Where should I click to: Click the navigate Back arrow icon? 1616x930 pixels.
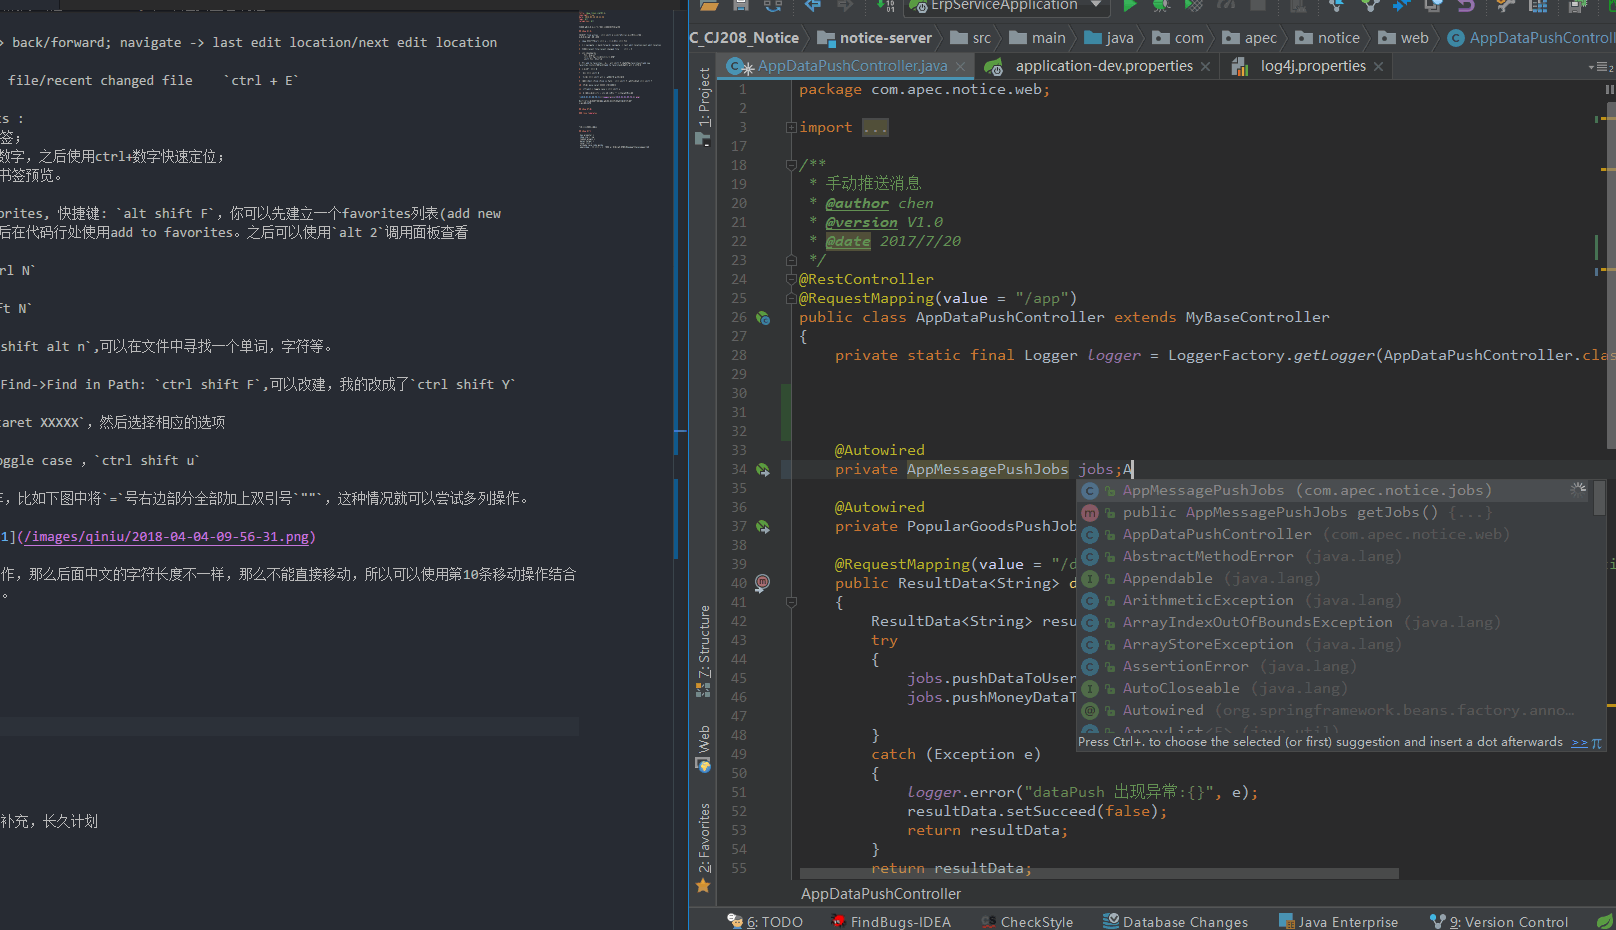pos(812,6)
